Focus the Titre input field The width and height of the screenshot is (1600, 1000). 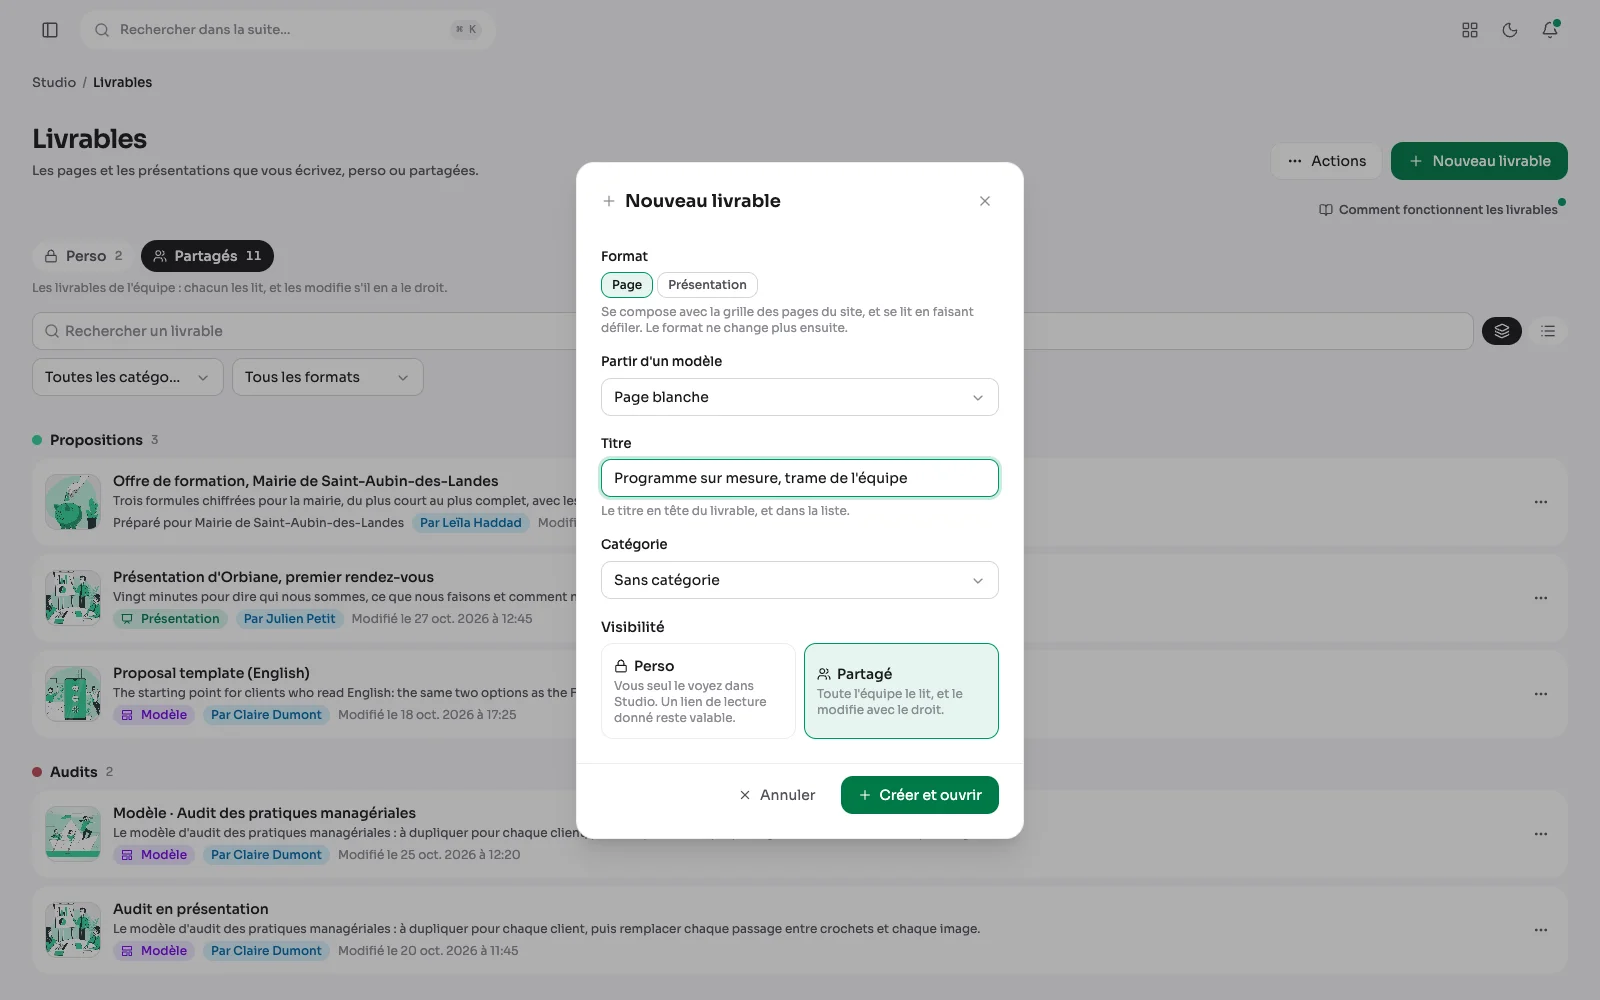coord(800,478)
